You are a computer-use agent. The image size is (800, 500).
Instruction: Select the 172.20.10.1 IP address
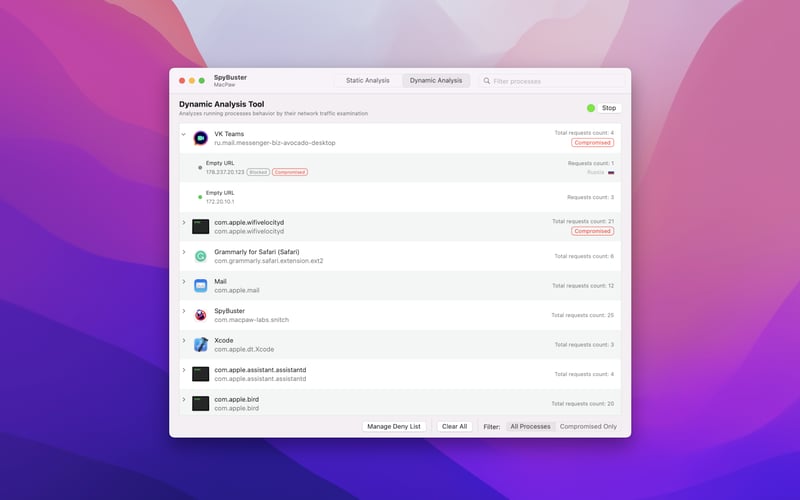point(220,202)
